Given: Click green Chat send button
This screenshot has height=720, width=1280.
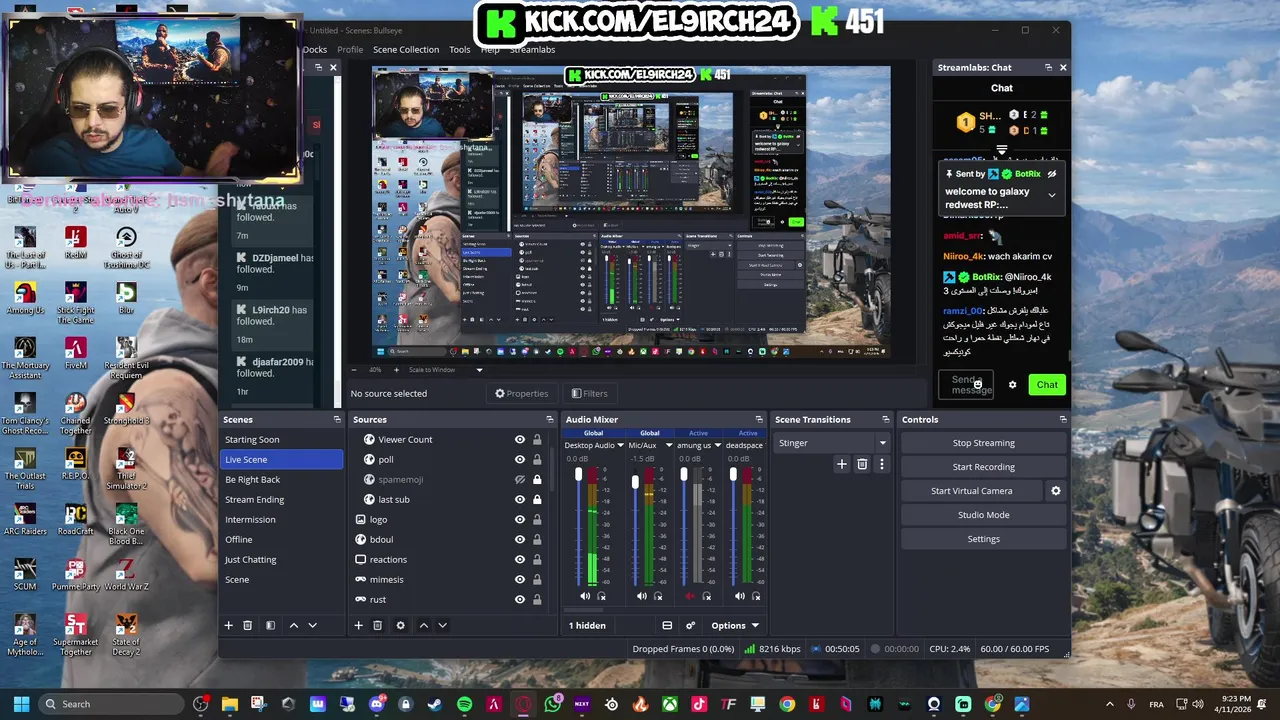Looking at the screenshot, I should (x=1047, y=385).
